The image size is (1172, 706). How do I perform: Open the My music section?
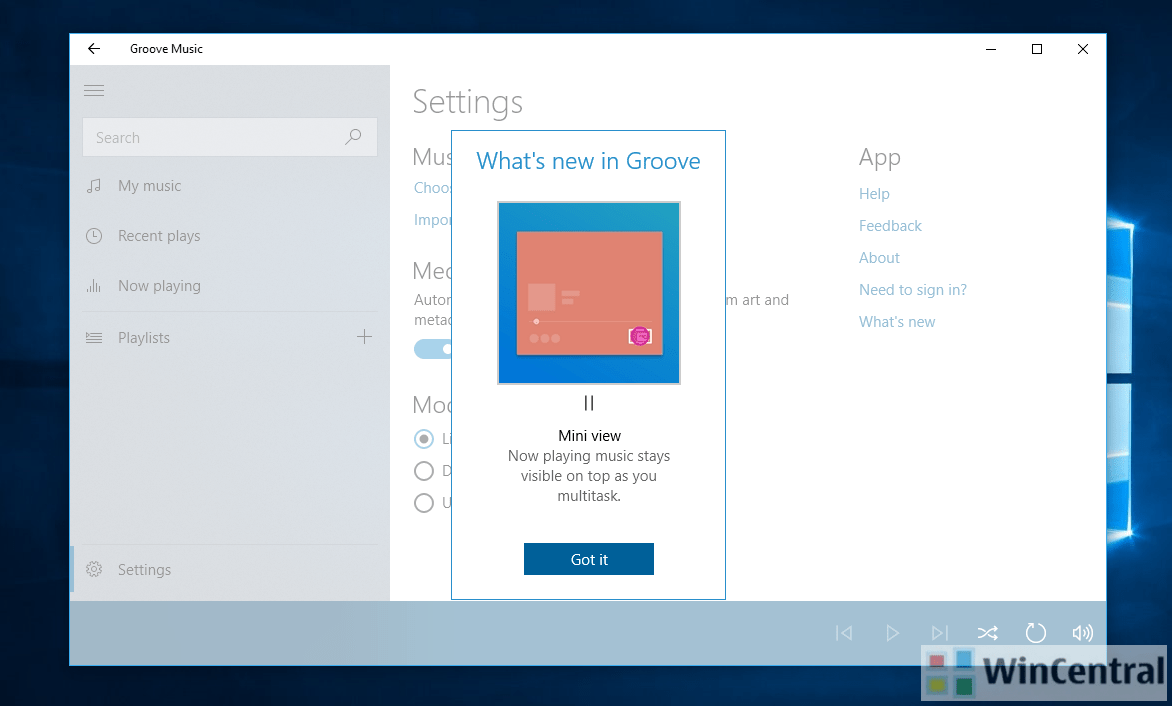click(149, 185)
